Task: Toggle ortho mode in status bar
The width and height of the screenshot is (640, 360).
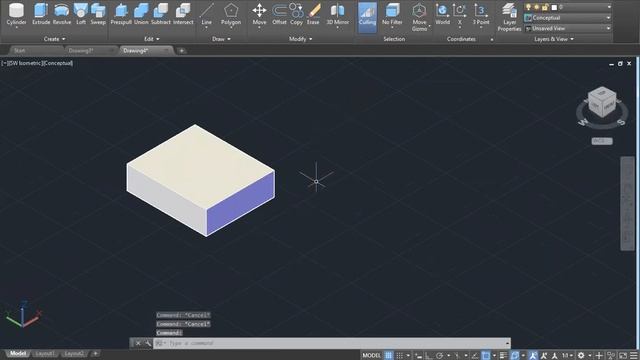Action: [x=429, y=356]
